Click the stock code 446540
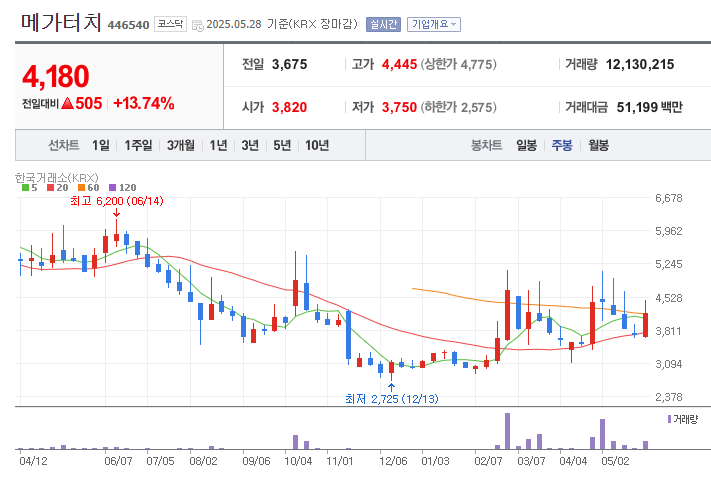The image size is (711, 502). pos(128,25)
